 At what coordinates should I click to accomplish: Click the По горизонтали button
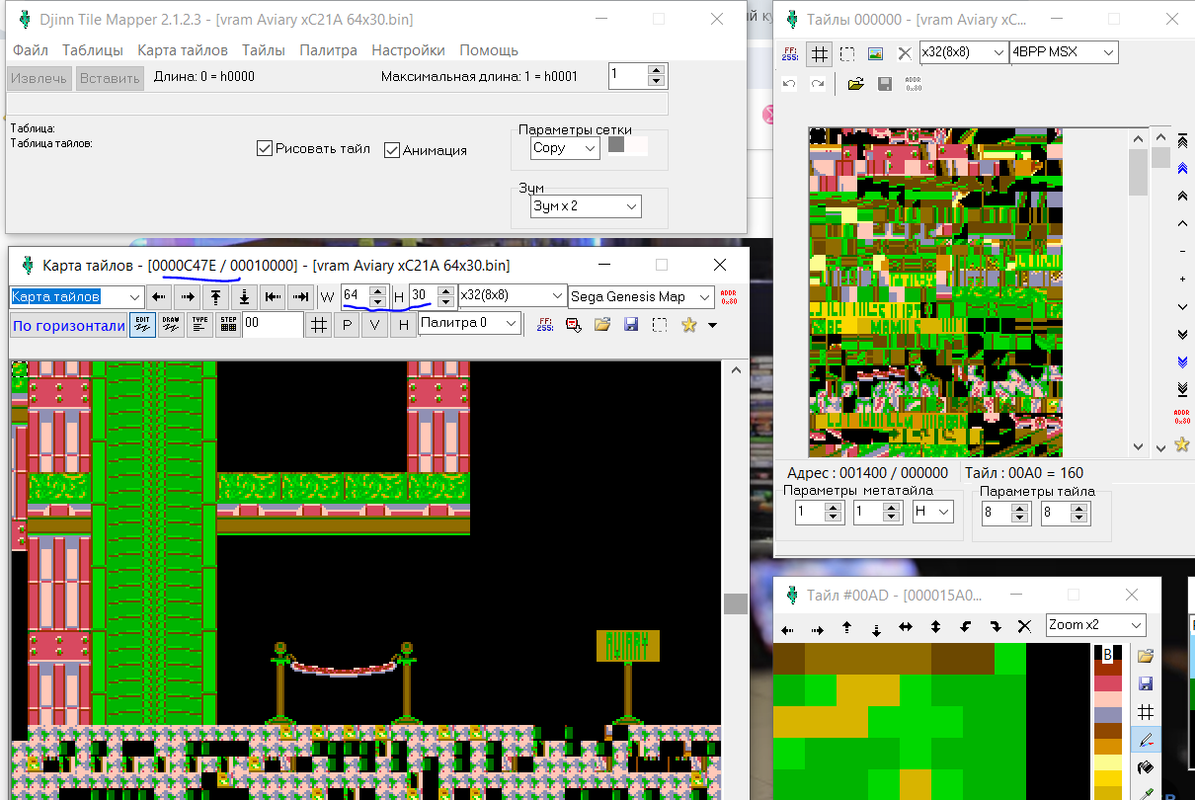point(69,326)
